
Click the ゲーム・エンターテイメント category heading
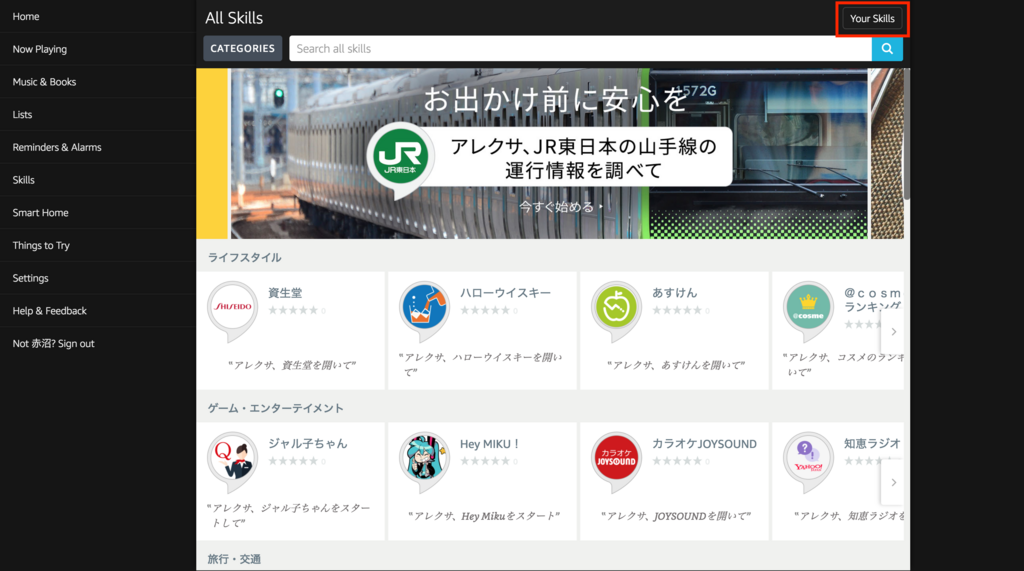pos(275,408)
